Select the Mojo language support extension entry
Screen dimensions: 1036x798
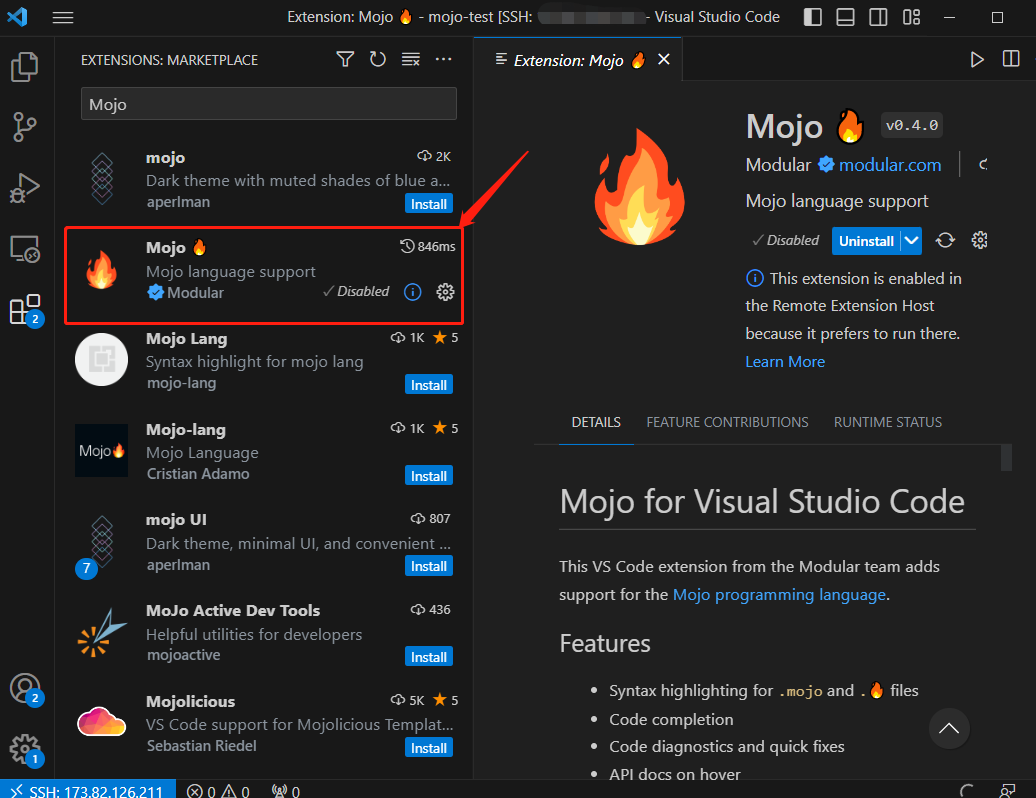click(x=264, y=275)
